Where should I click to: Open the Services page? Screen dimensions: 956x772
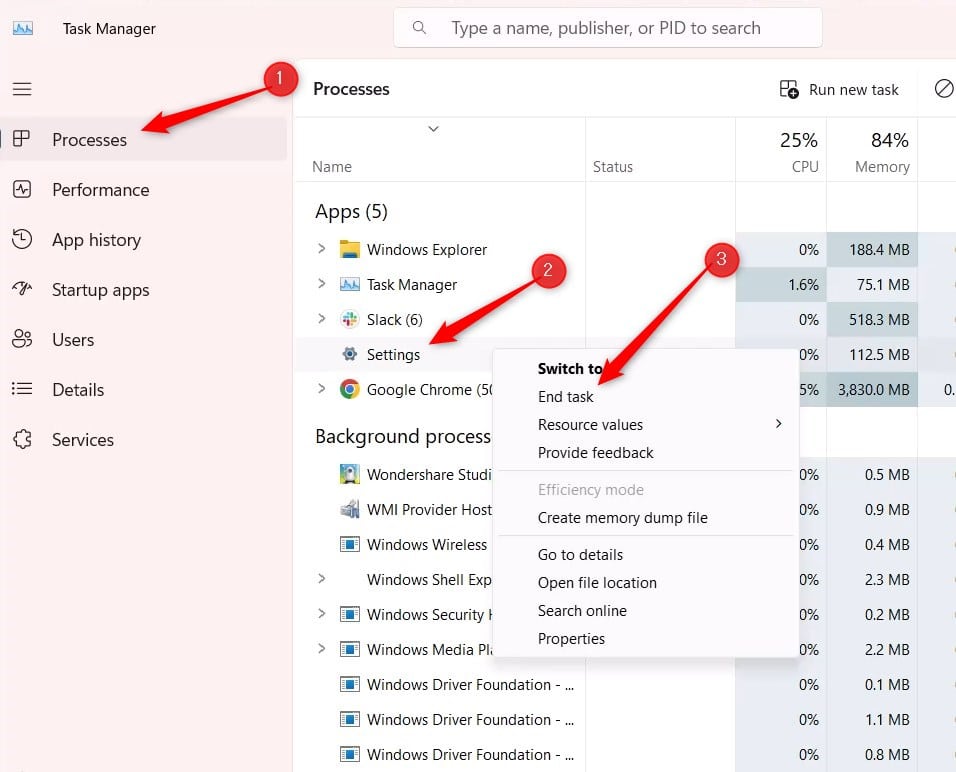pos(144,440)
